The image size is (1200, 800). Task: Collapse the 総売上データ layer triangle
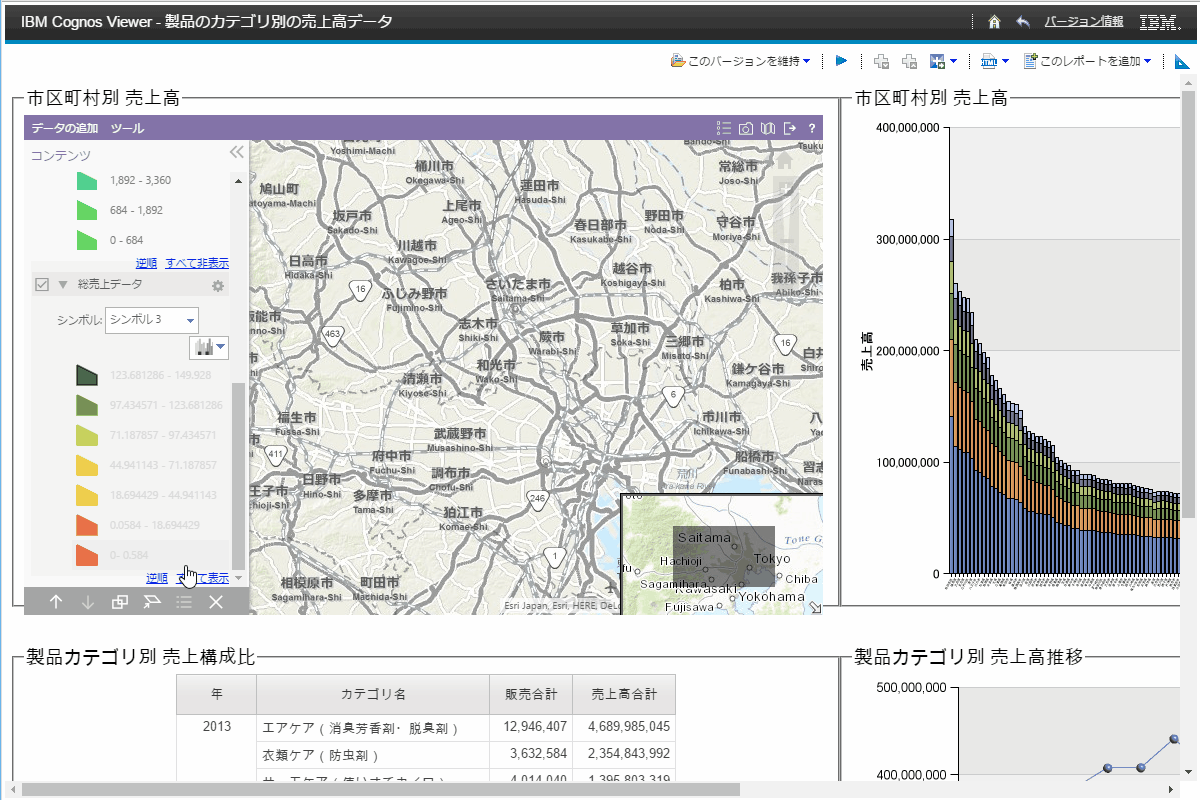tap(62, 285)
